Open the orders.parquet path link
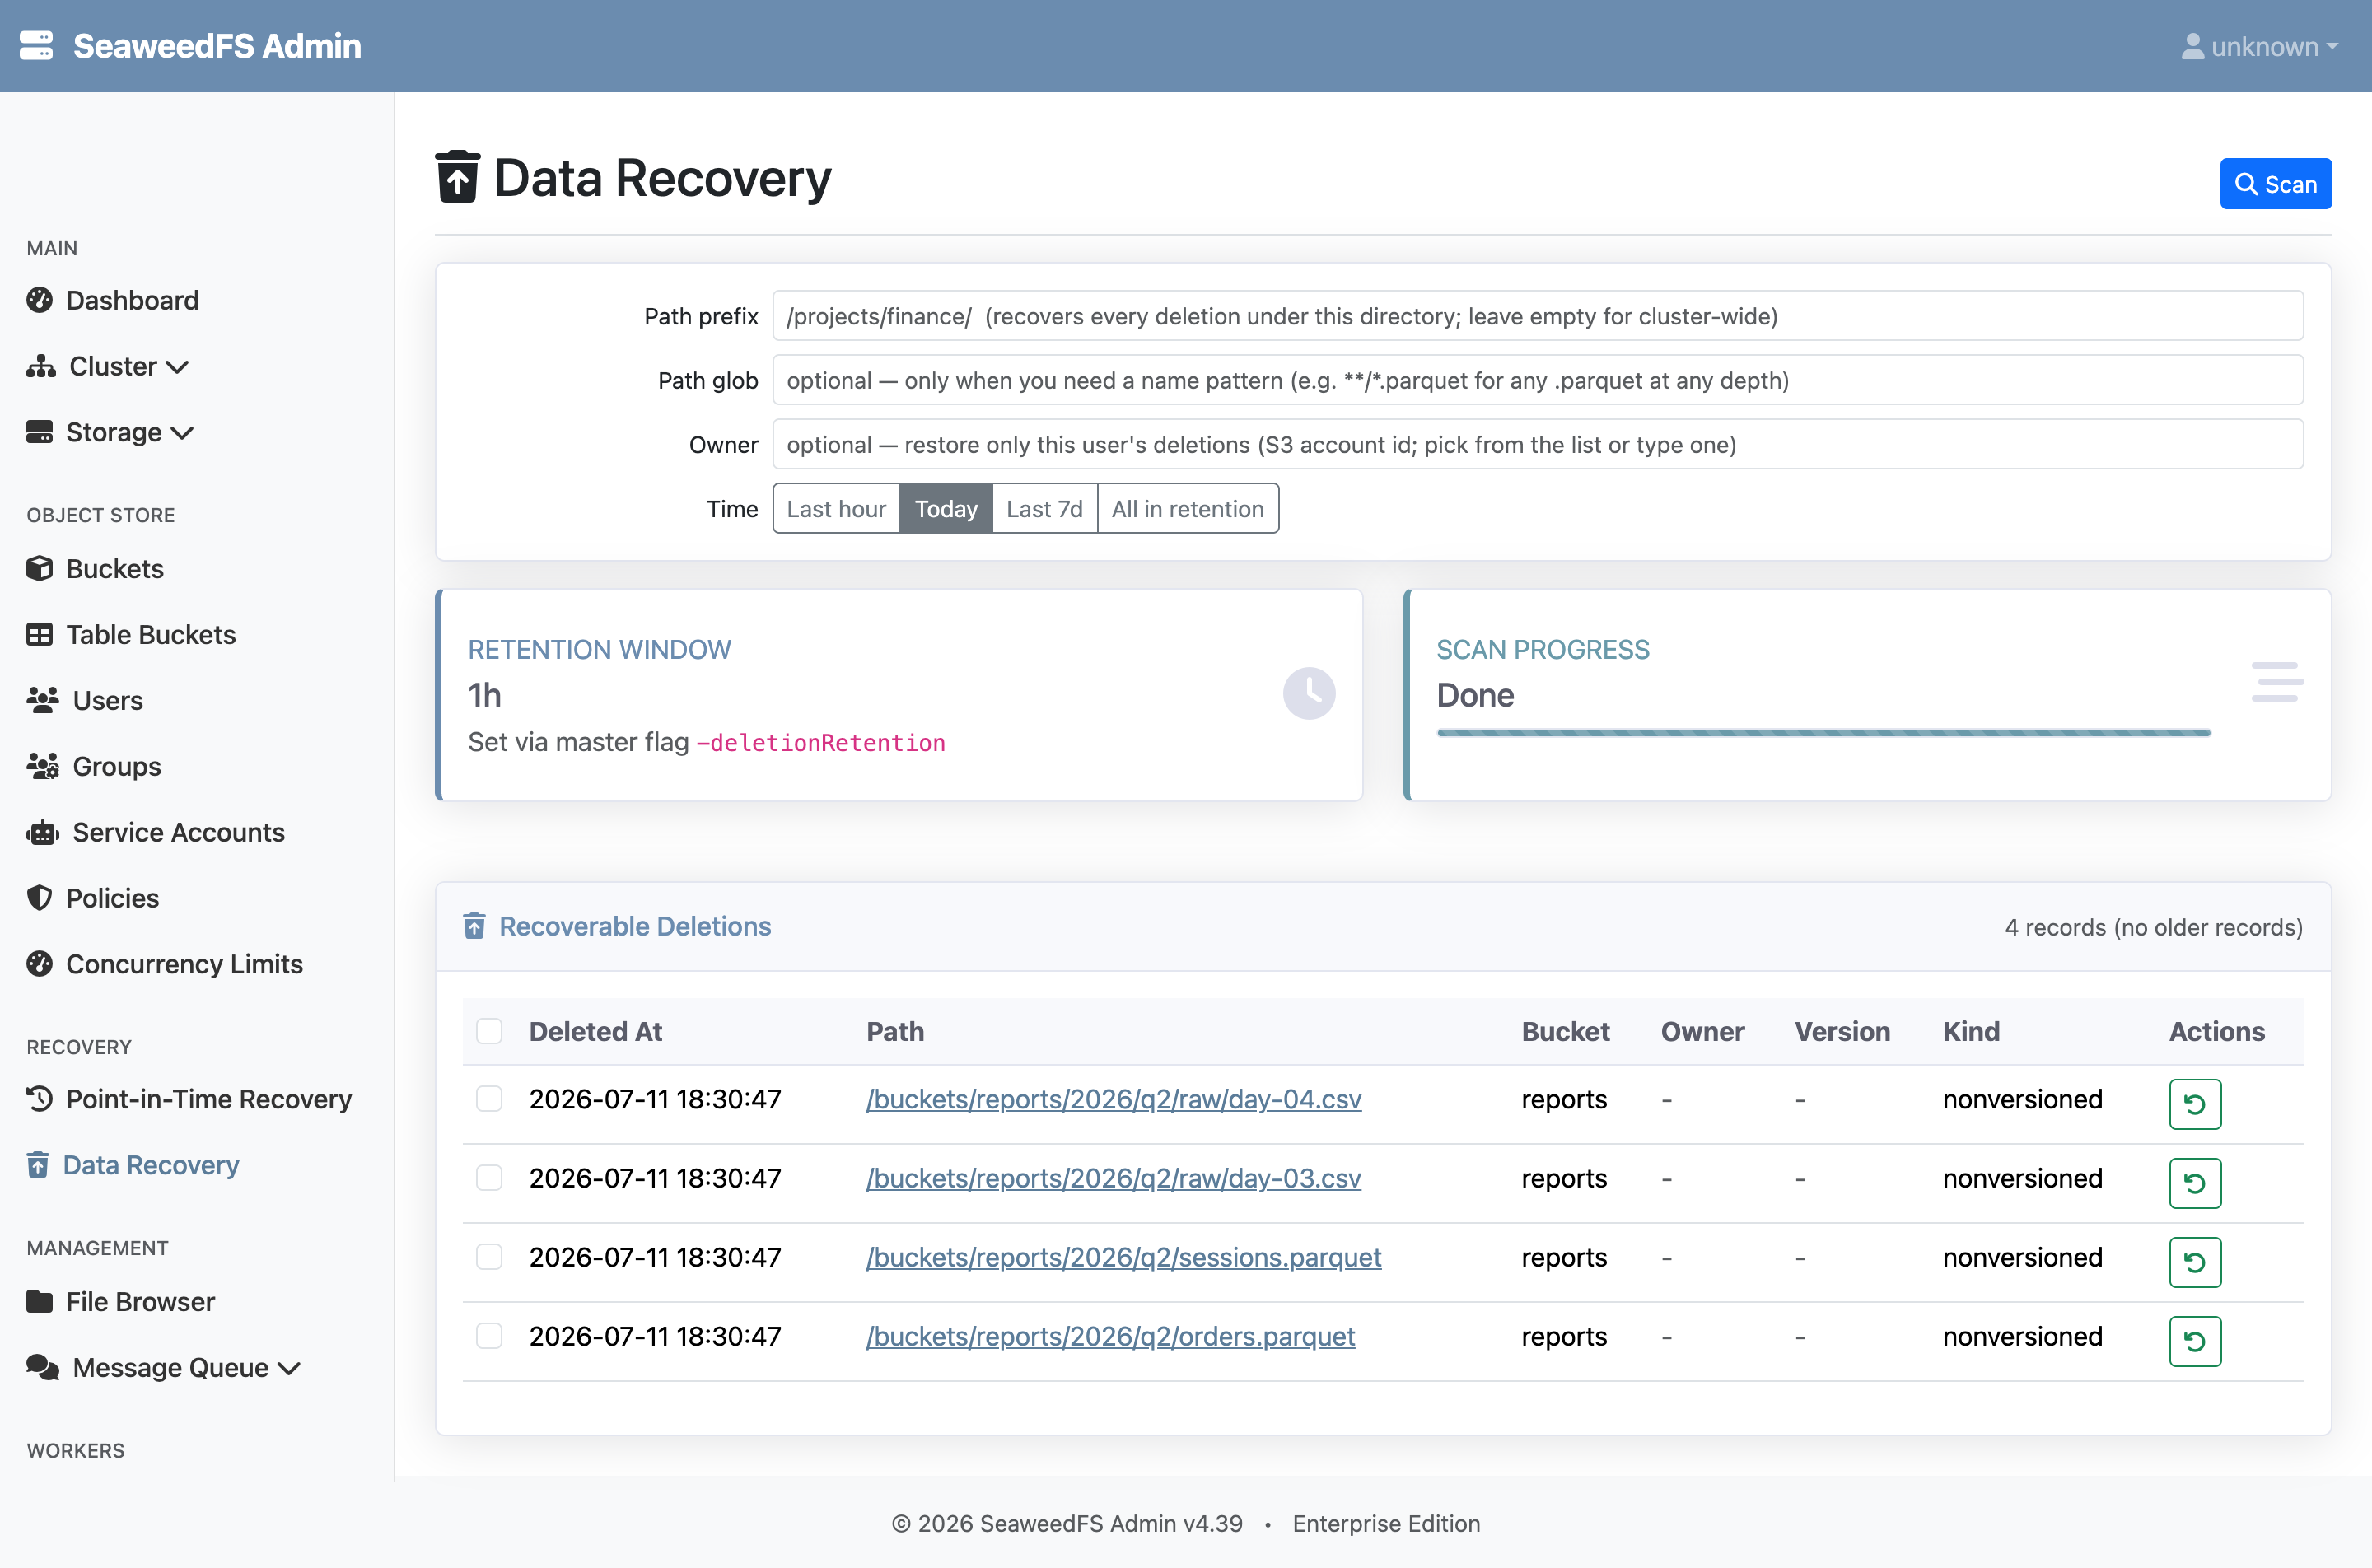 (1111, 1336)
